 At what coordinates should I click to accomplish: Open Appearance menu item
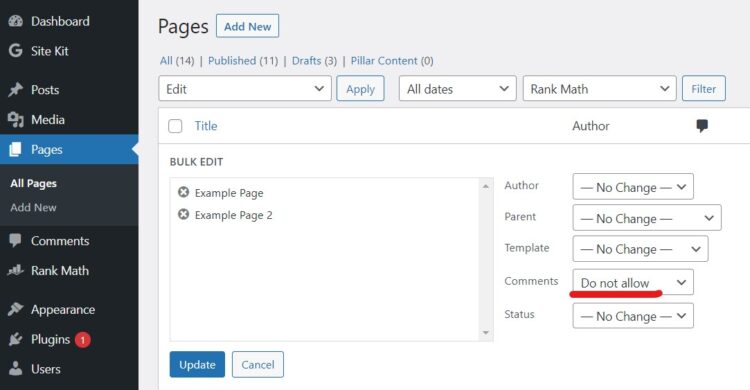[x=63, y=310]
